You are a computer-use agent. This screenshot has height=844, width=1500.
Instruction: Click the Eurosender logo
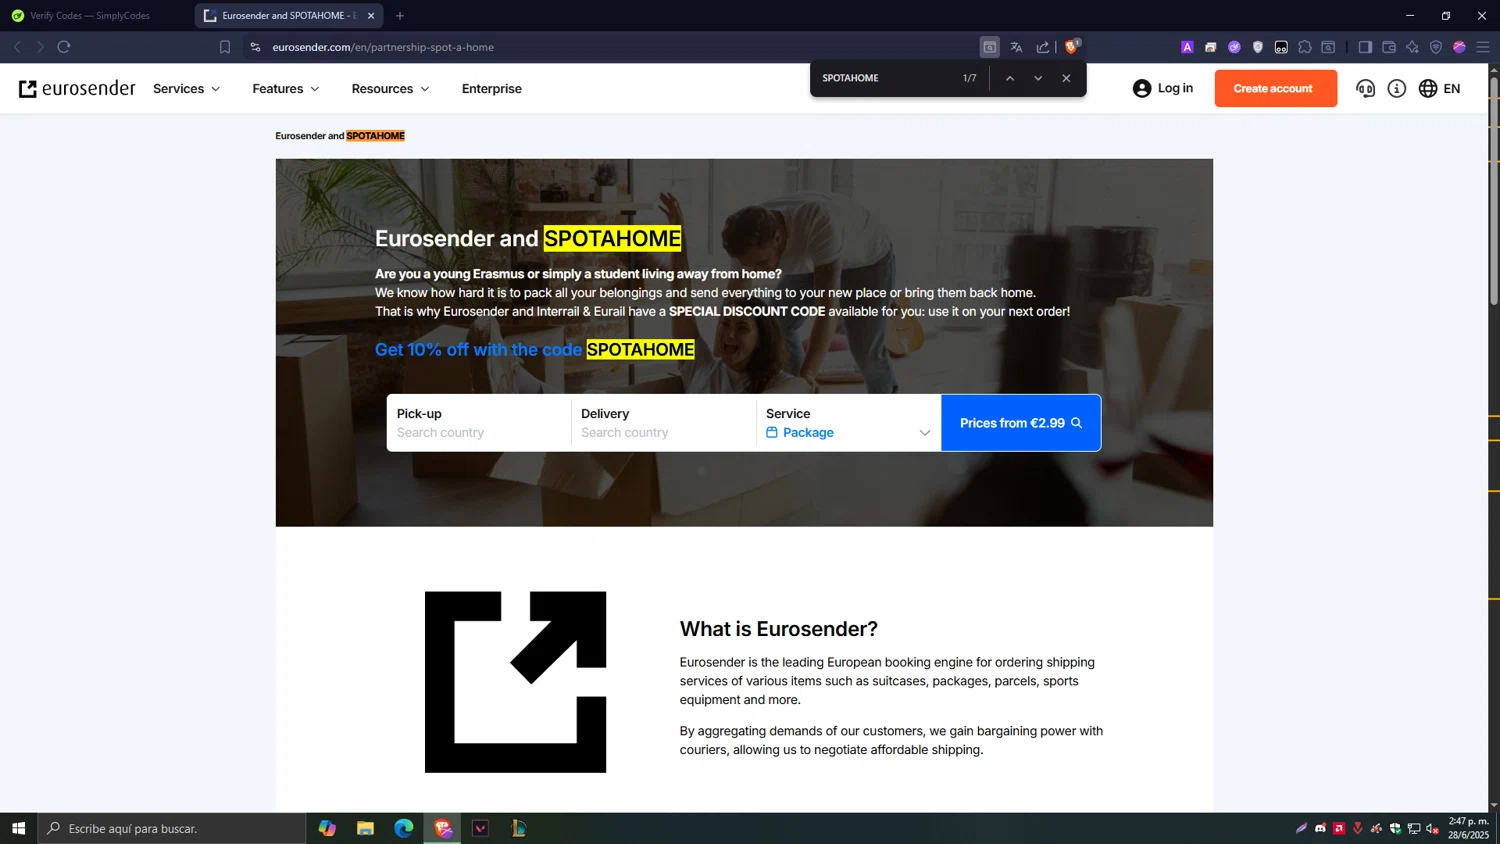(x=77, y=88)
